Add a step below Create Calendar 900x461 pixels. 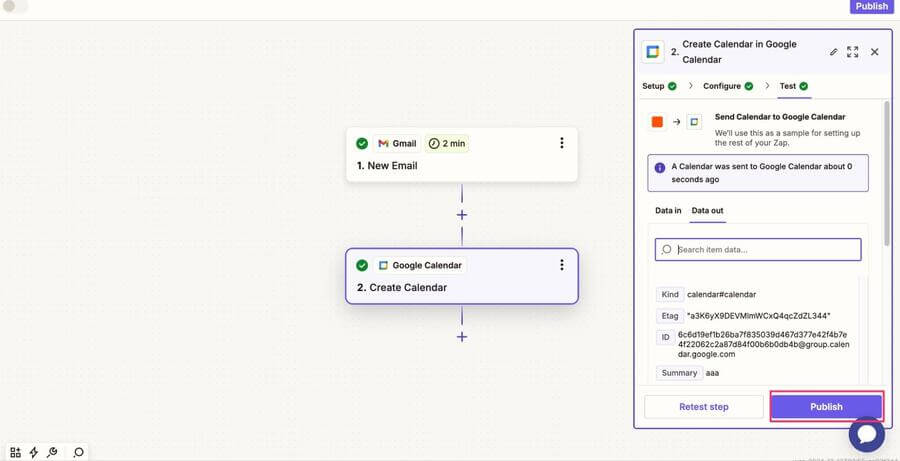(461, 336)
